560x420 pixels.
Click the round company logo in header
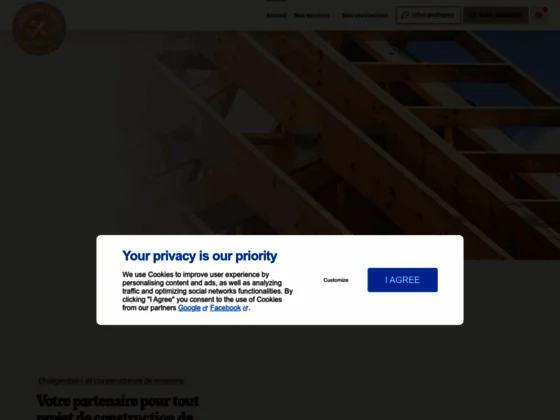click(x=39, y=28)
